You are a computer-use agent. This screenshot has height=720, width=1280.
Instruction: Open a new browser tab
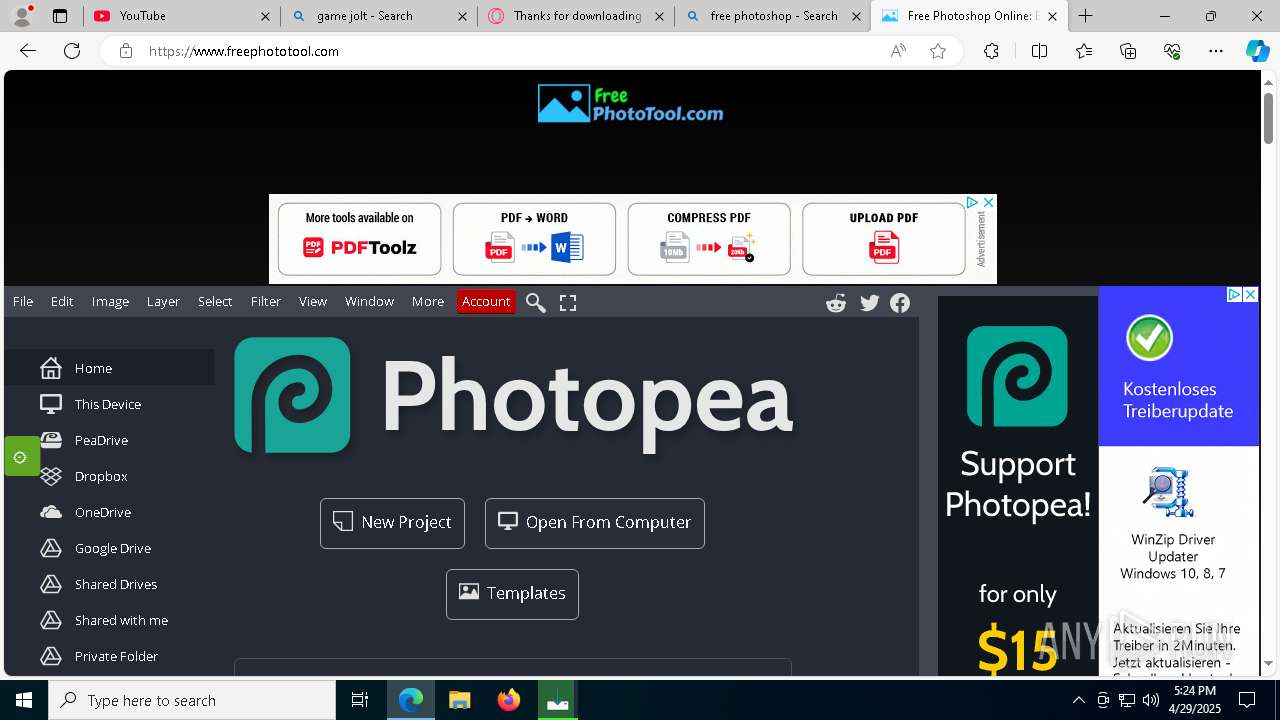tap(1086, 16)
